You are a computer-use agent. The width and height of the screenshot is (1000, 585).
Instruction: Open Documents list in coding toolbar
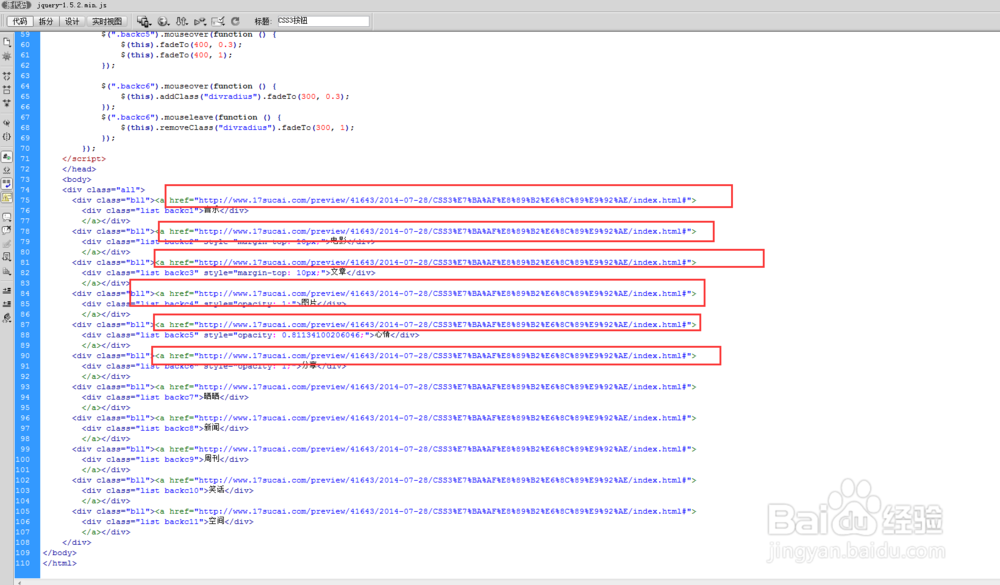coord(7,41)
